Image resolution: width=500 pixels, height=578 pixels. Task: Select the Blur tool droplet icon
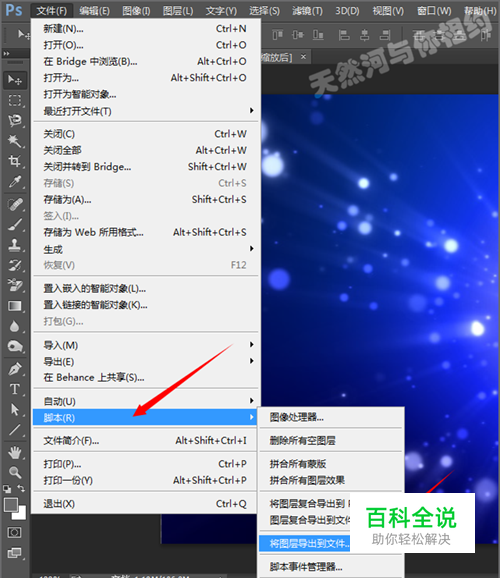pos(15,326)
